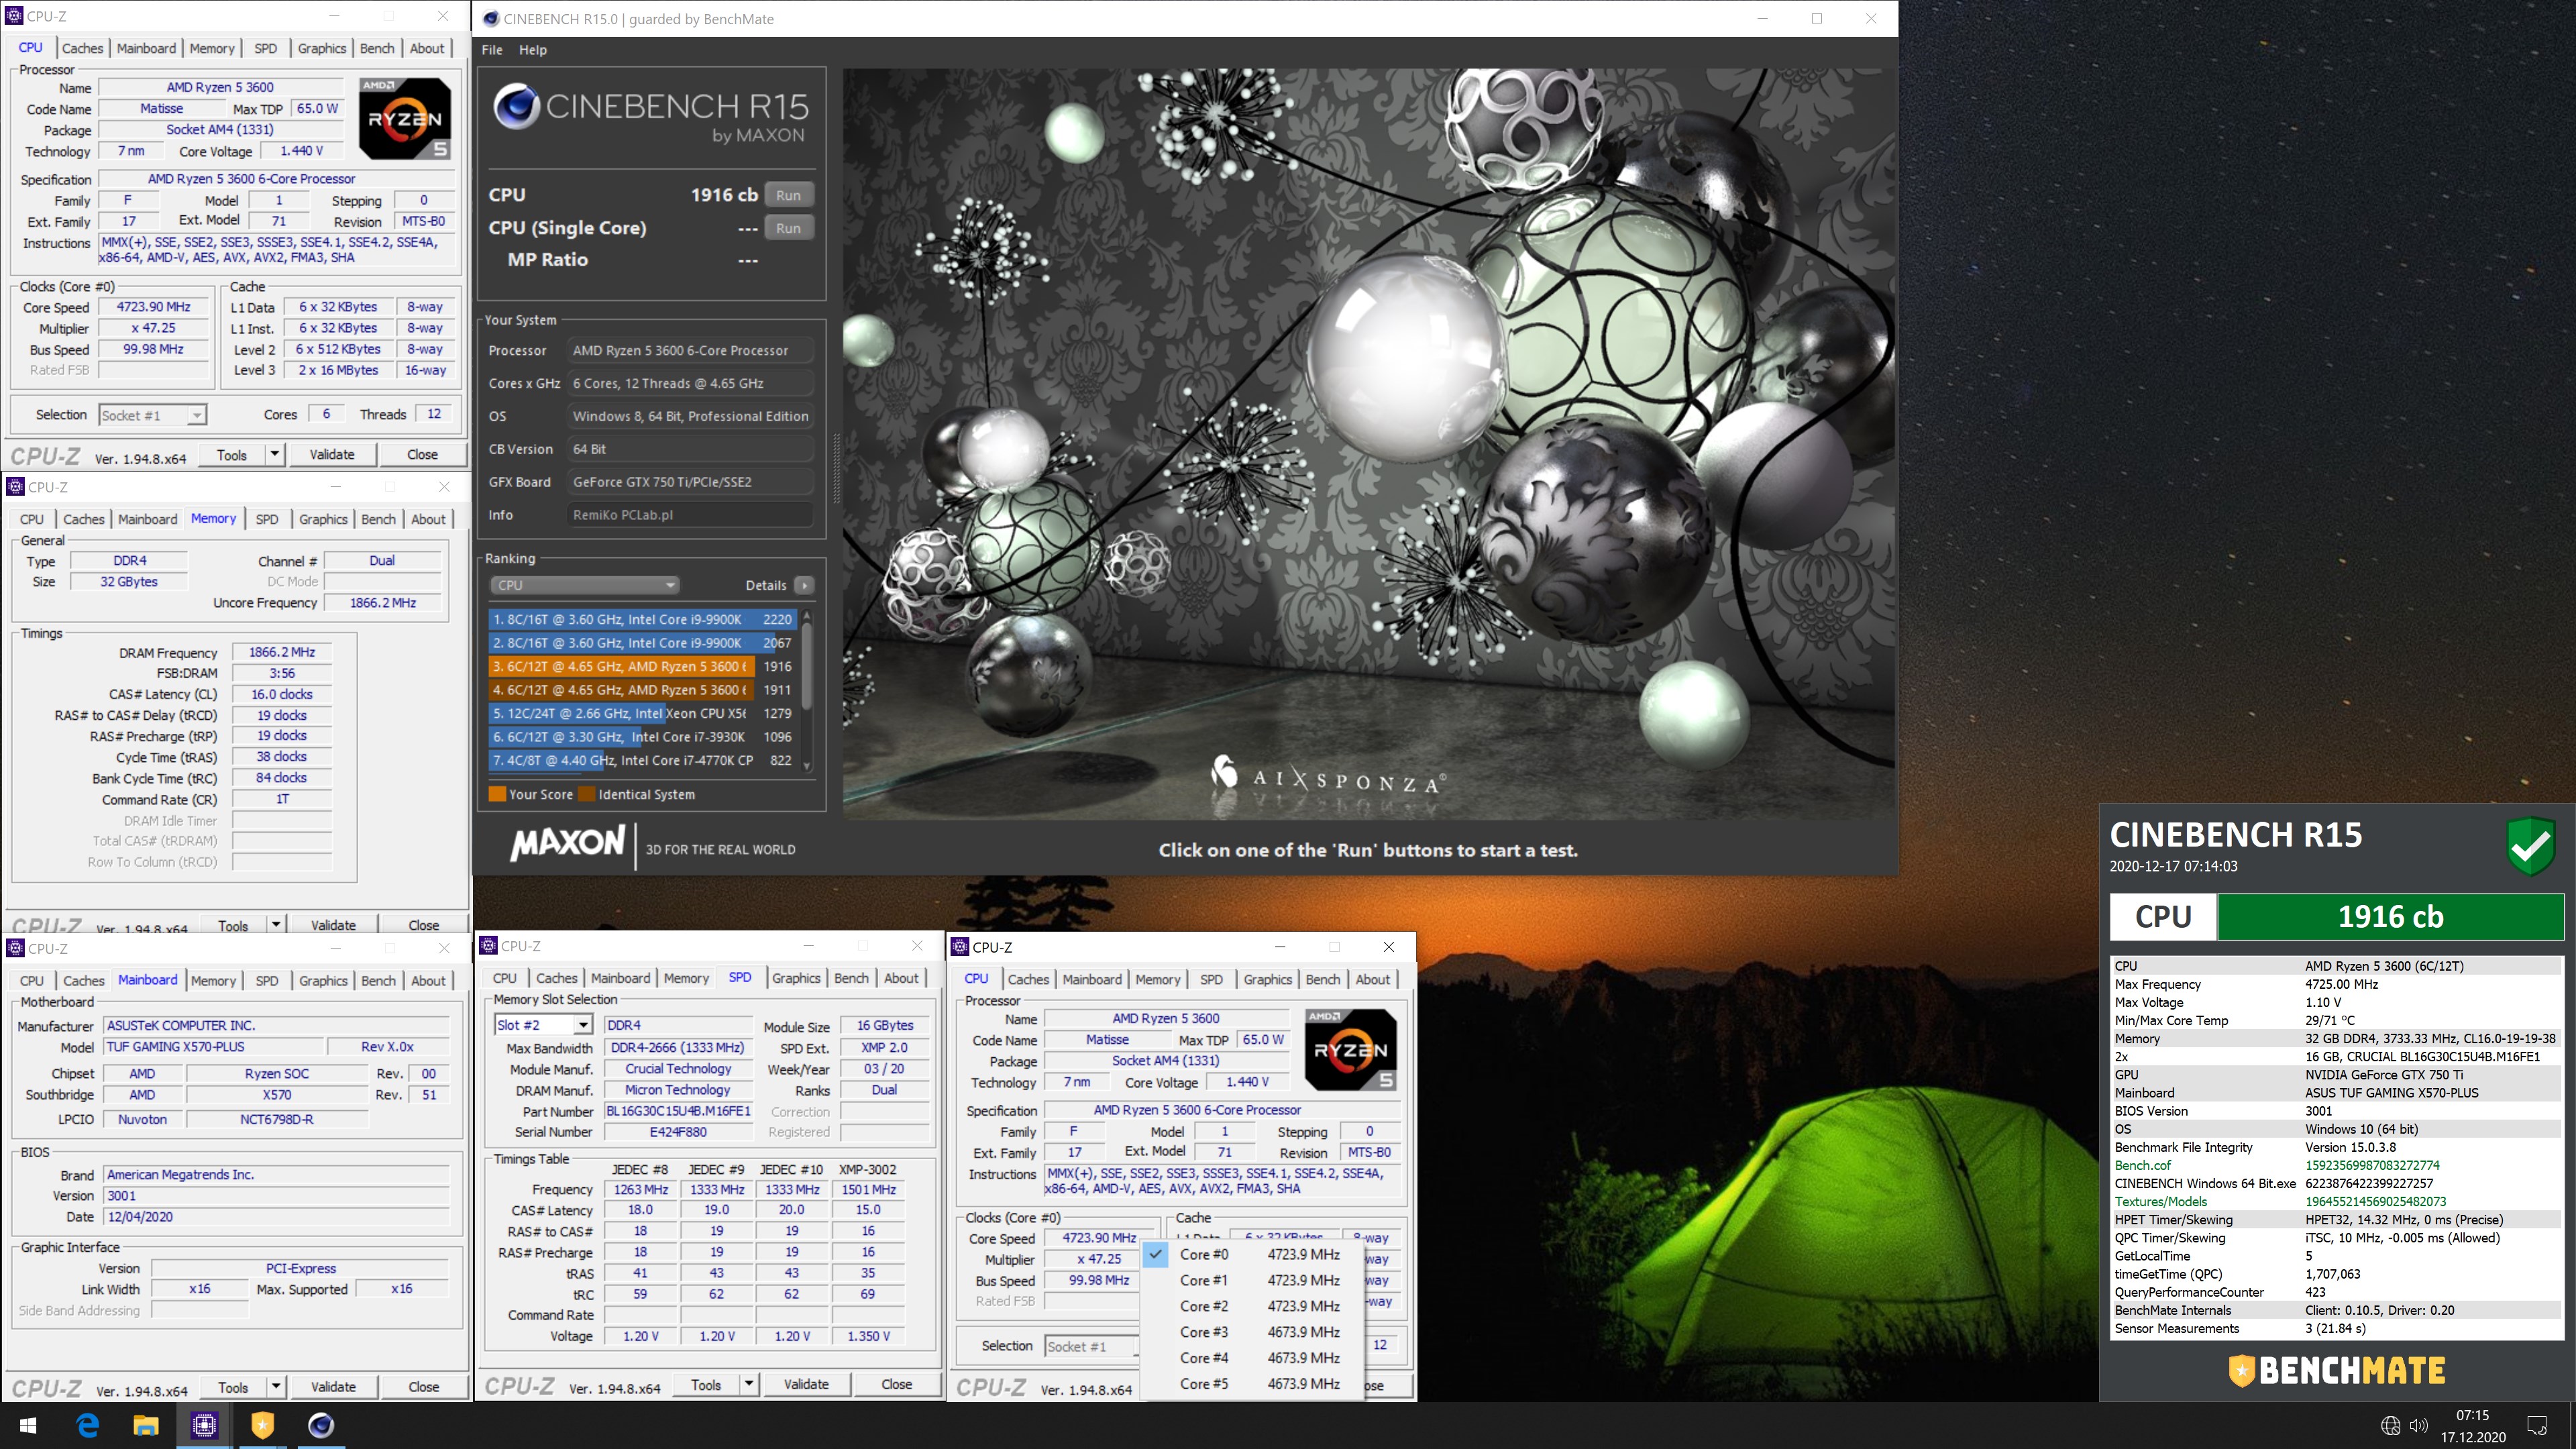Click CPU-Z icon in SPD window title bar
The image size is (2576, 1449).
pos(488,945)
